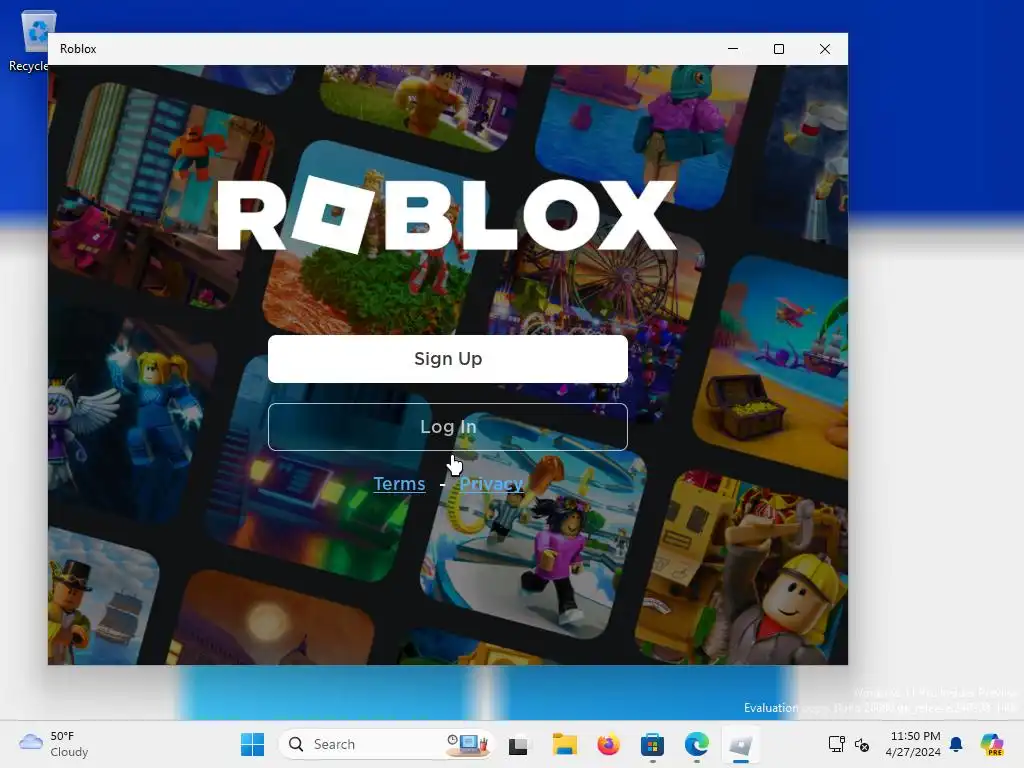Open the Windows Start menu

pyautogui.click(x=252, y=744)
